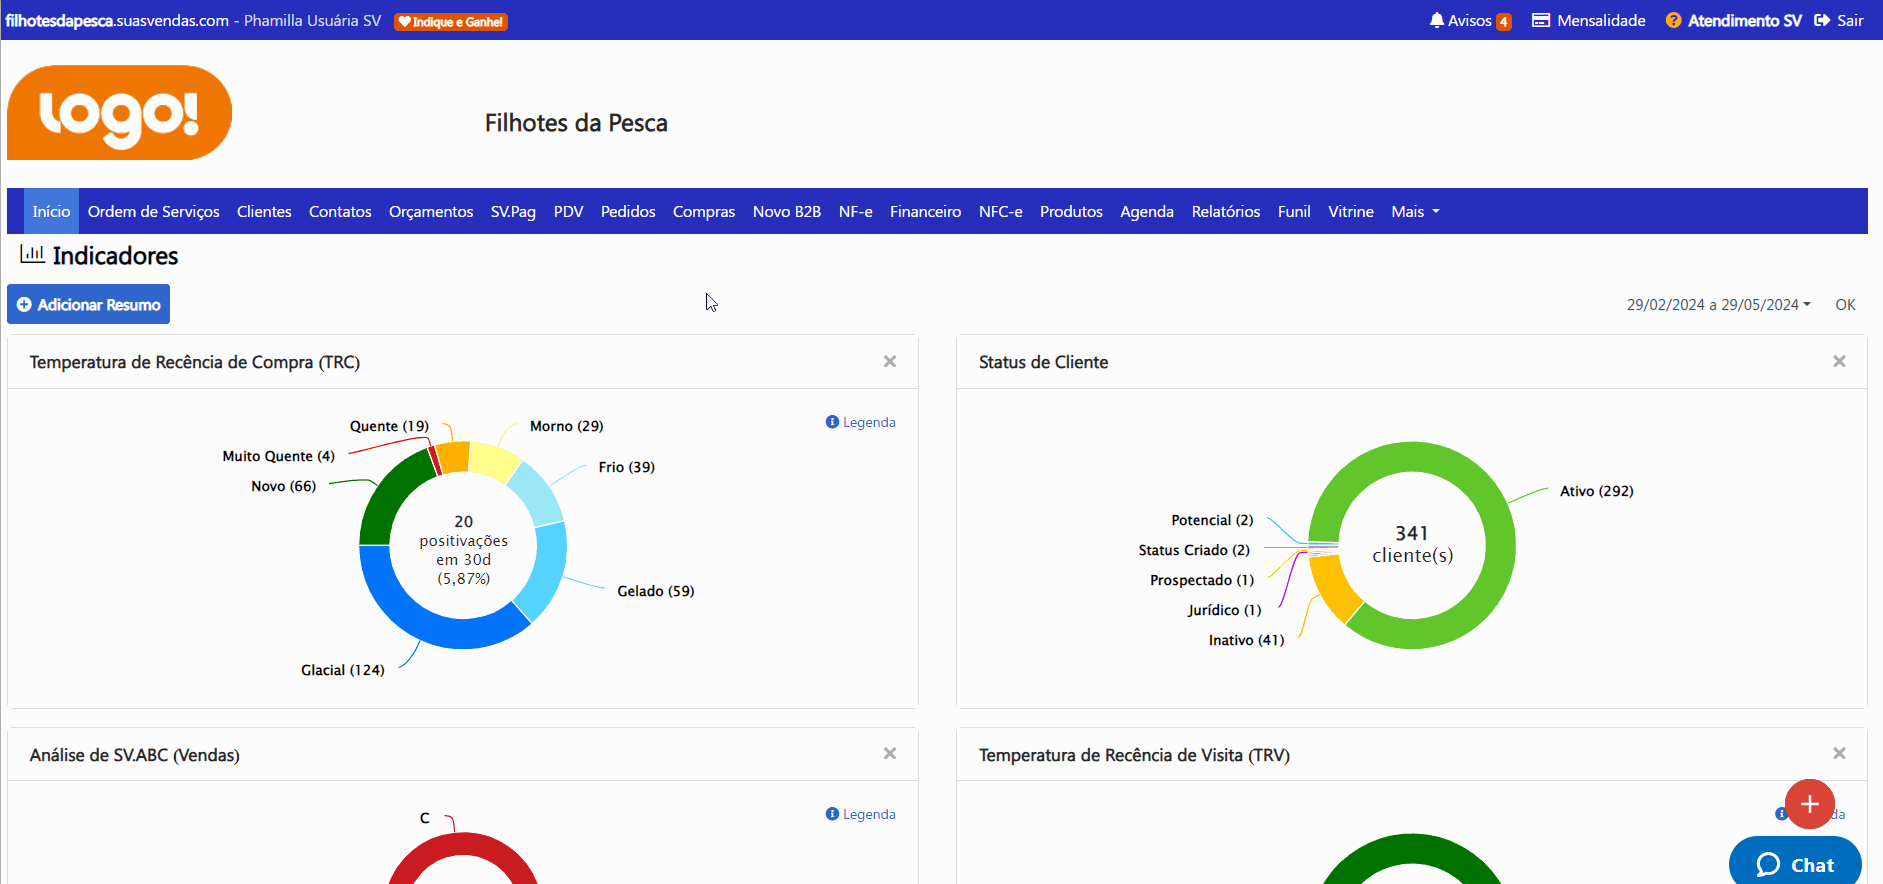Close the Temperatura de Recência de Compra panel
The image size is (1883, 884).
(890, 361)
